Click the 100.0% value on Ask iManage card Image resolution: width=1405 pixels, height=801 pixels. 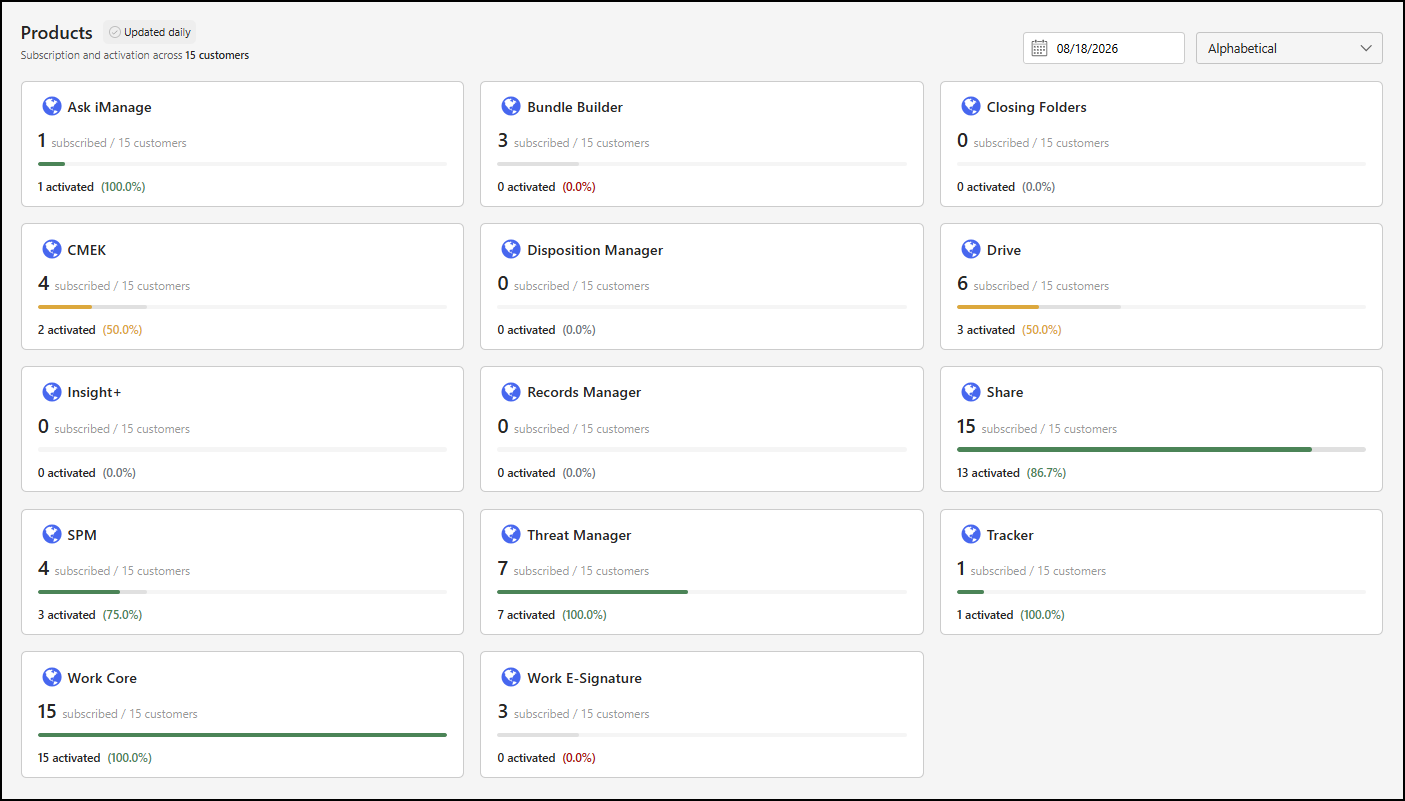tap(123, 187)
